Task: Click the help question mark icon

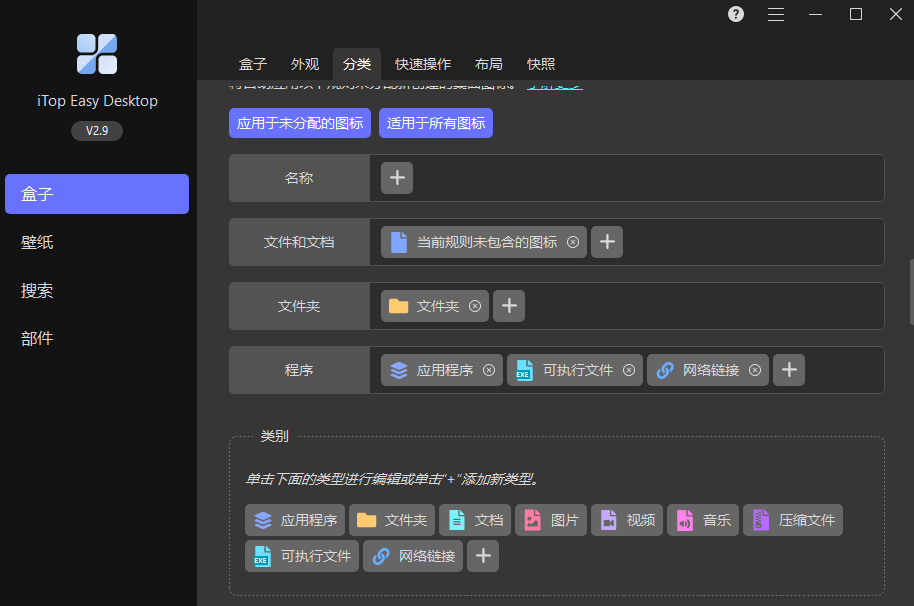Action: point(736,14)
